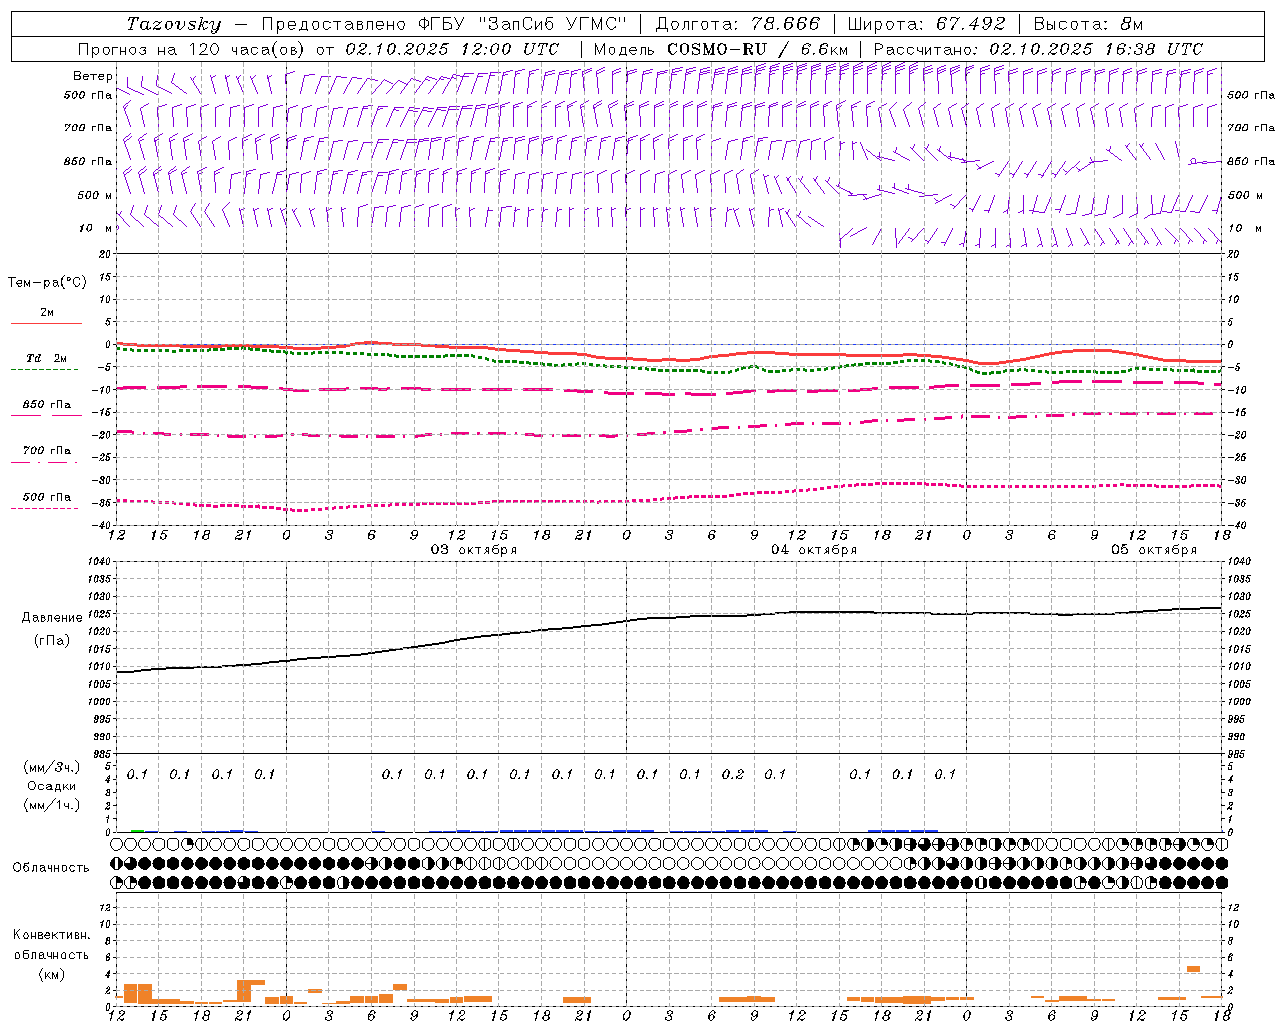This screenshot has height=1024, width=1280.
Task: Click the 500 гПа label in temperature legend
Action: pyautogui.click(x=47, y=497)
